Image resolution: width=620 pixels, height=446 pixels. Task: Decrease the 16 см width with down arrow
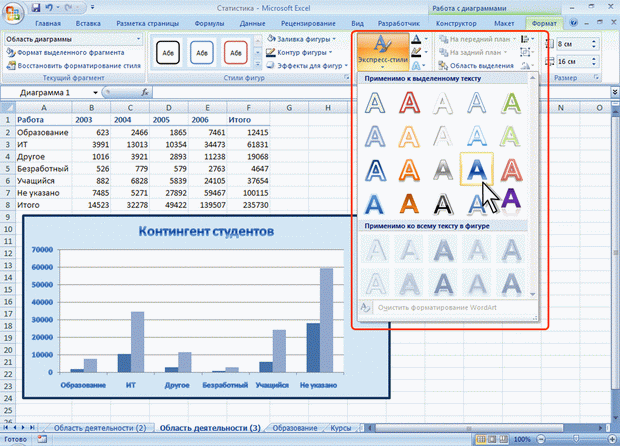(x=594, y=64)
